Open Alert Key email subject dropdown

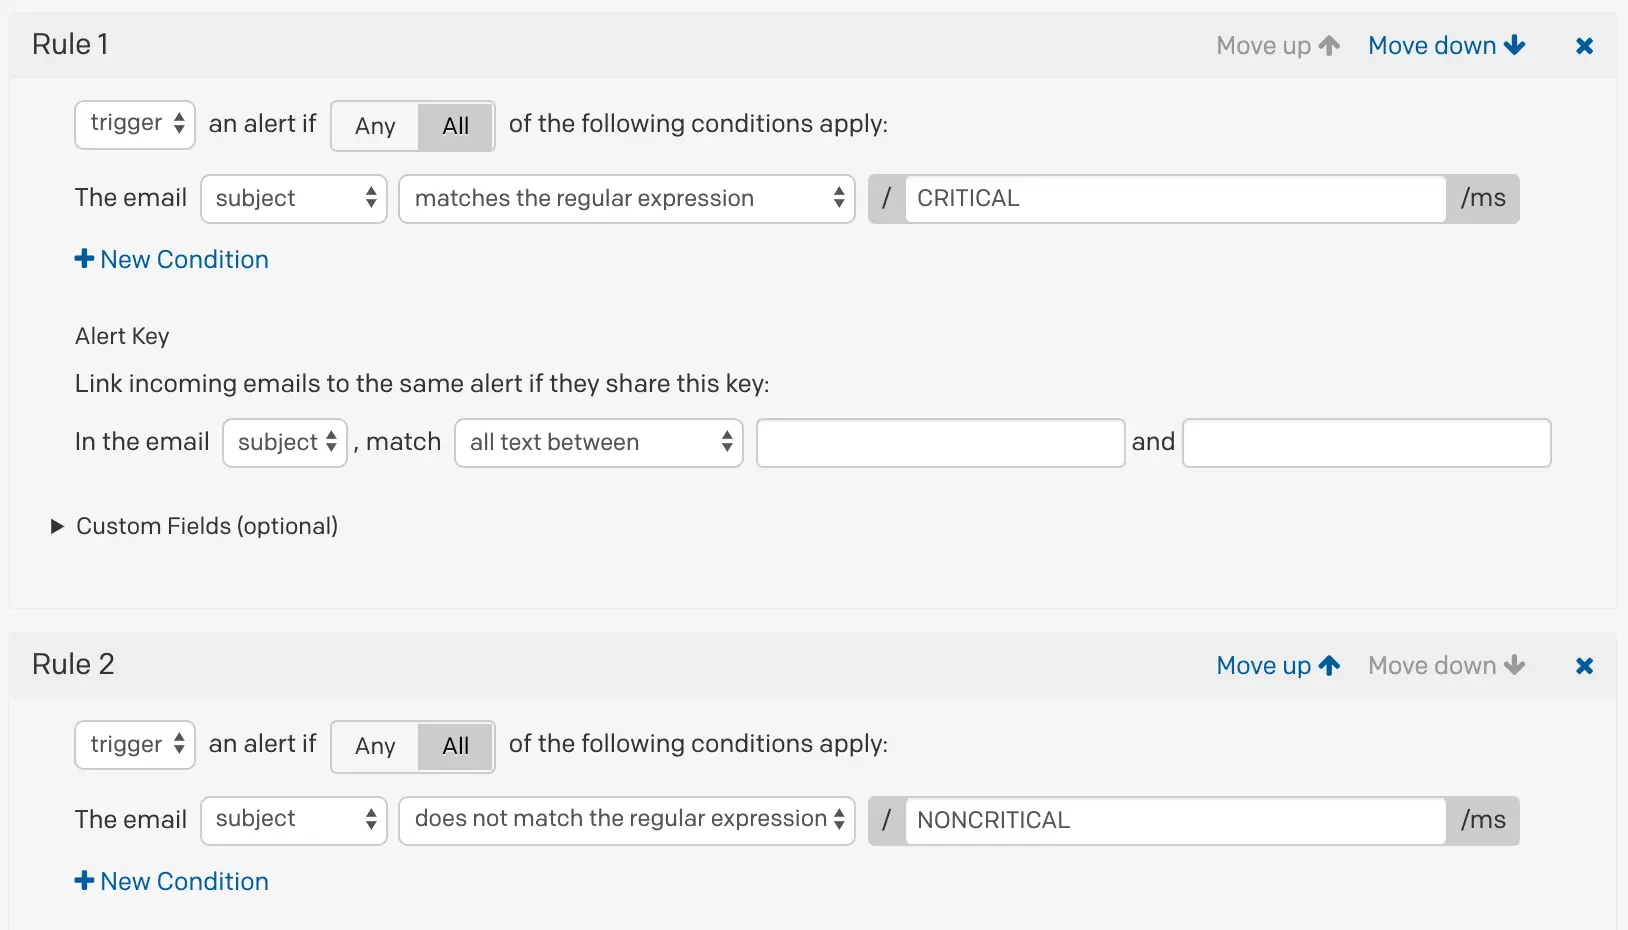pyautogui.click(x=285, y=443)
